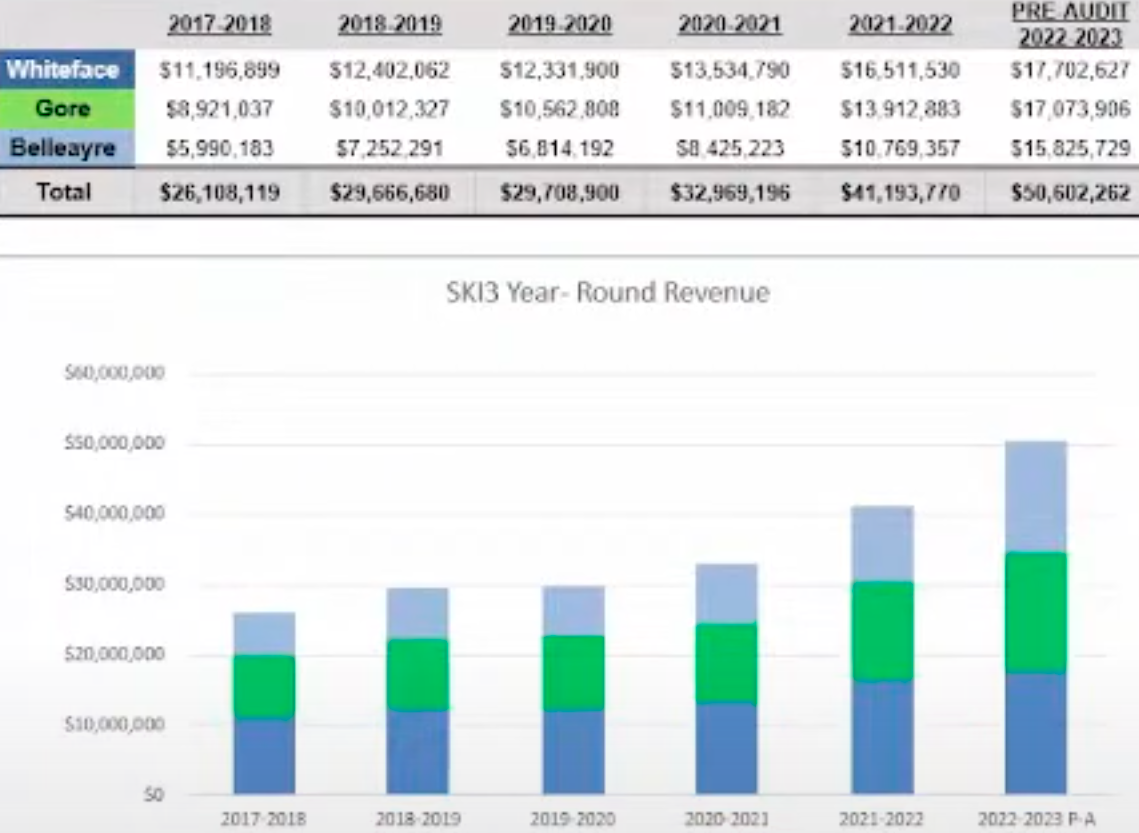Click the SKI3 Year-Round Revenue chart title
The image size is (1139, 833).
(608, 293)
